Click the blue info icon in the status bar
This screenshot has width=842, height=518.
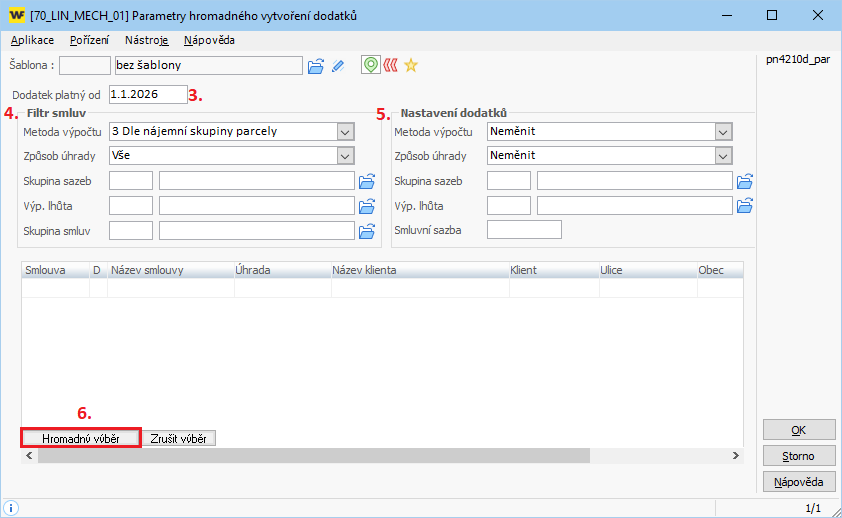coord(12,508)
